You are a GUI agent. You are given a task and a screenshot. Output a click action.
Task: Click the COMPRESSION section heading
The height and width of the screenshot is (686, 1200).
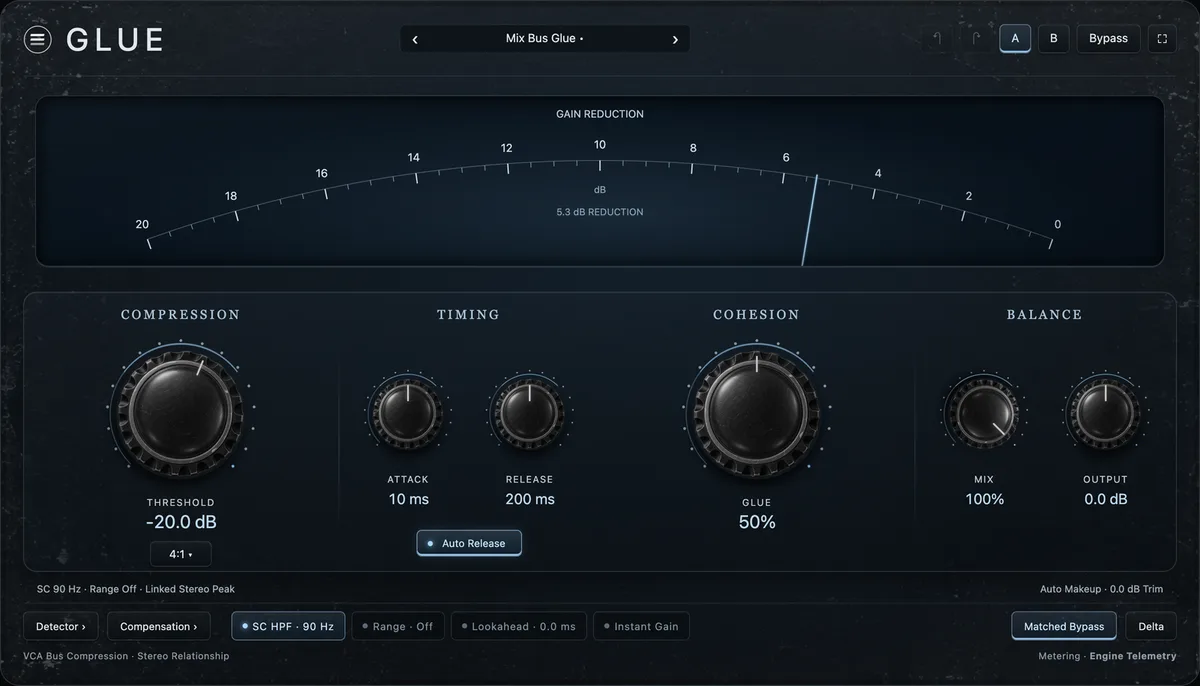point(181,314)
